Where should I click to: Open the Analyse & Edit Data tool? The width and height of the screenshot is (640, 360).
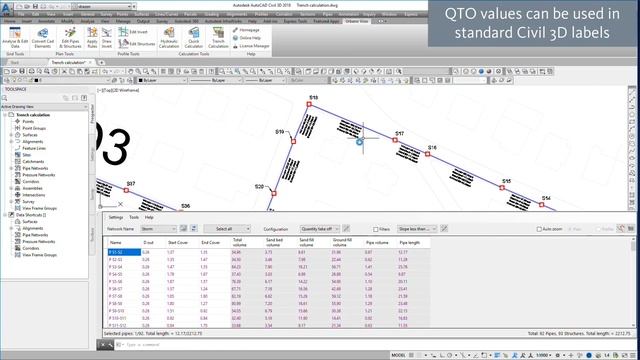[15, 38]
